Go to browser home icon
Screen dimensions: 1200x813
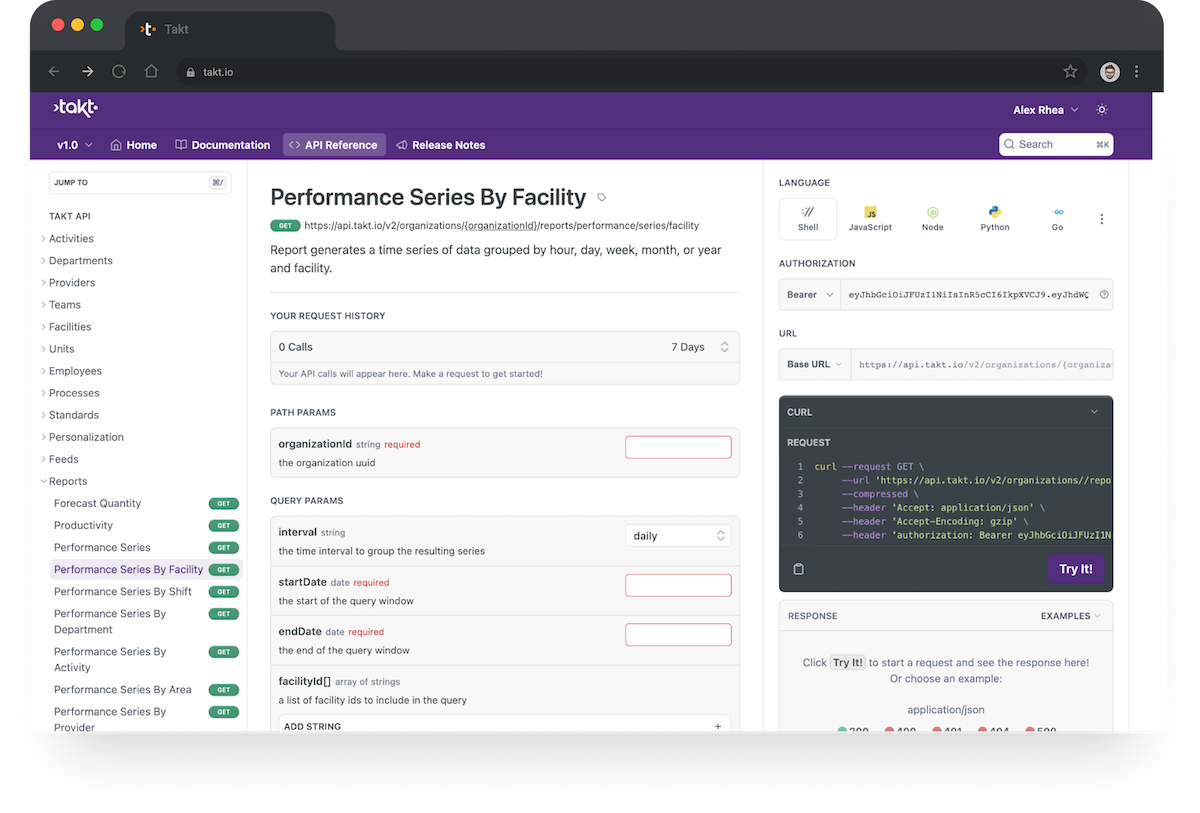[x=151, y=72]
